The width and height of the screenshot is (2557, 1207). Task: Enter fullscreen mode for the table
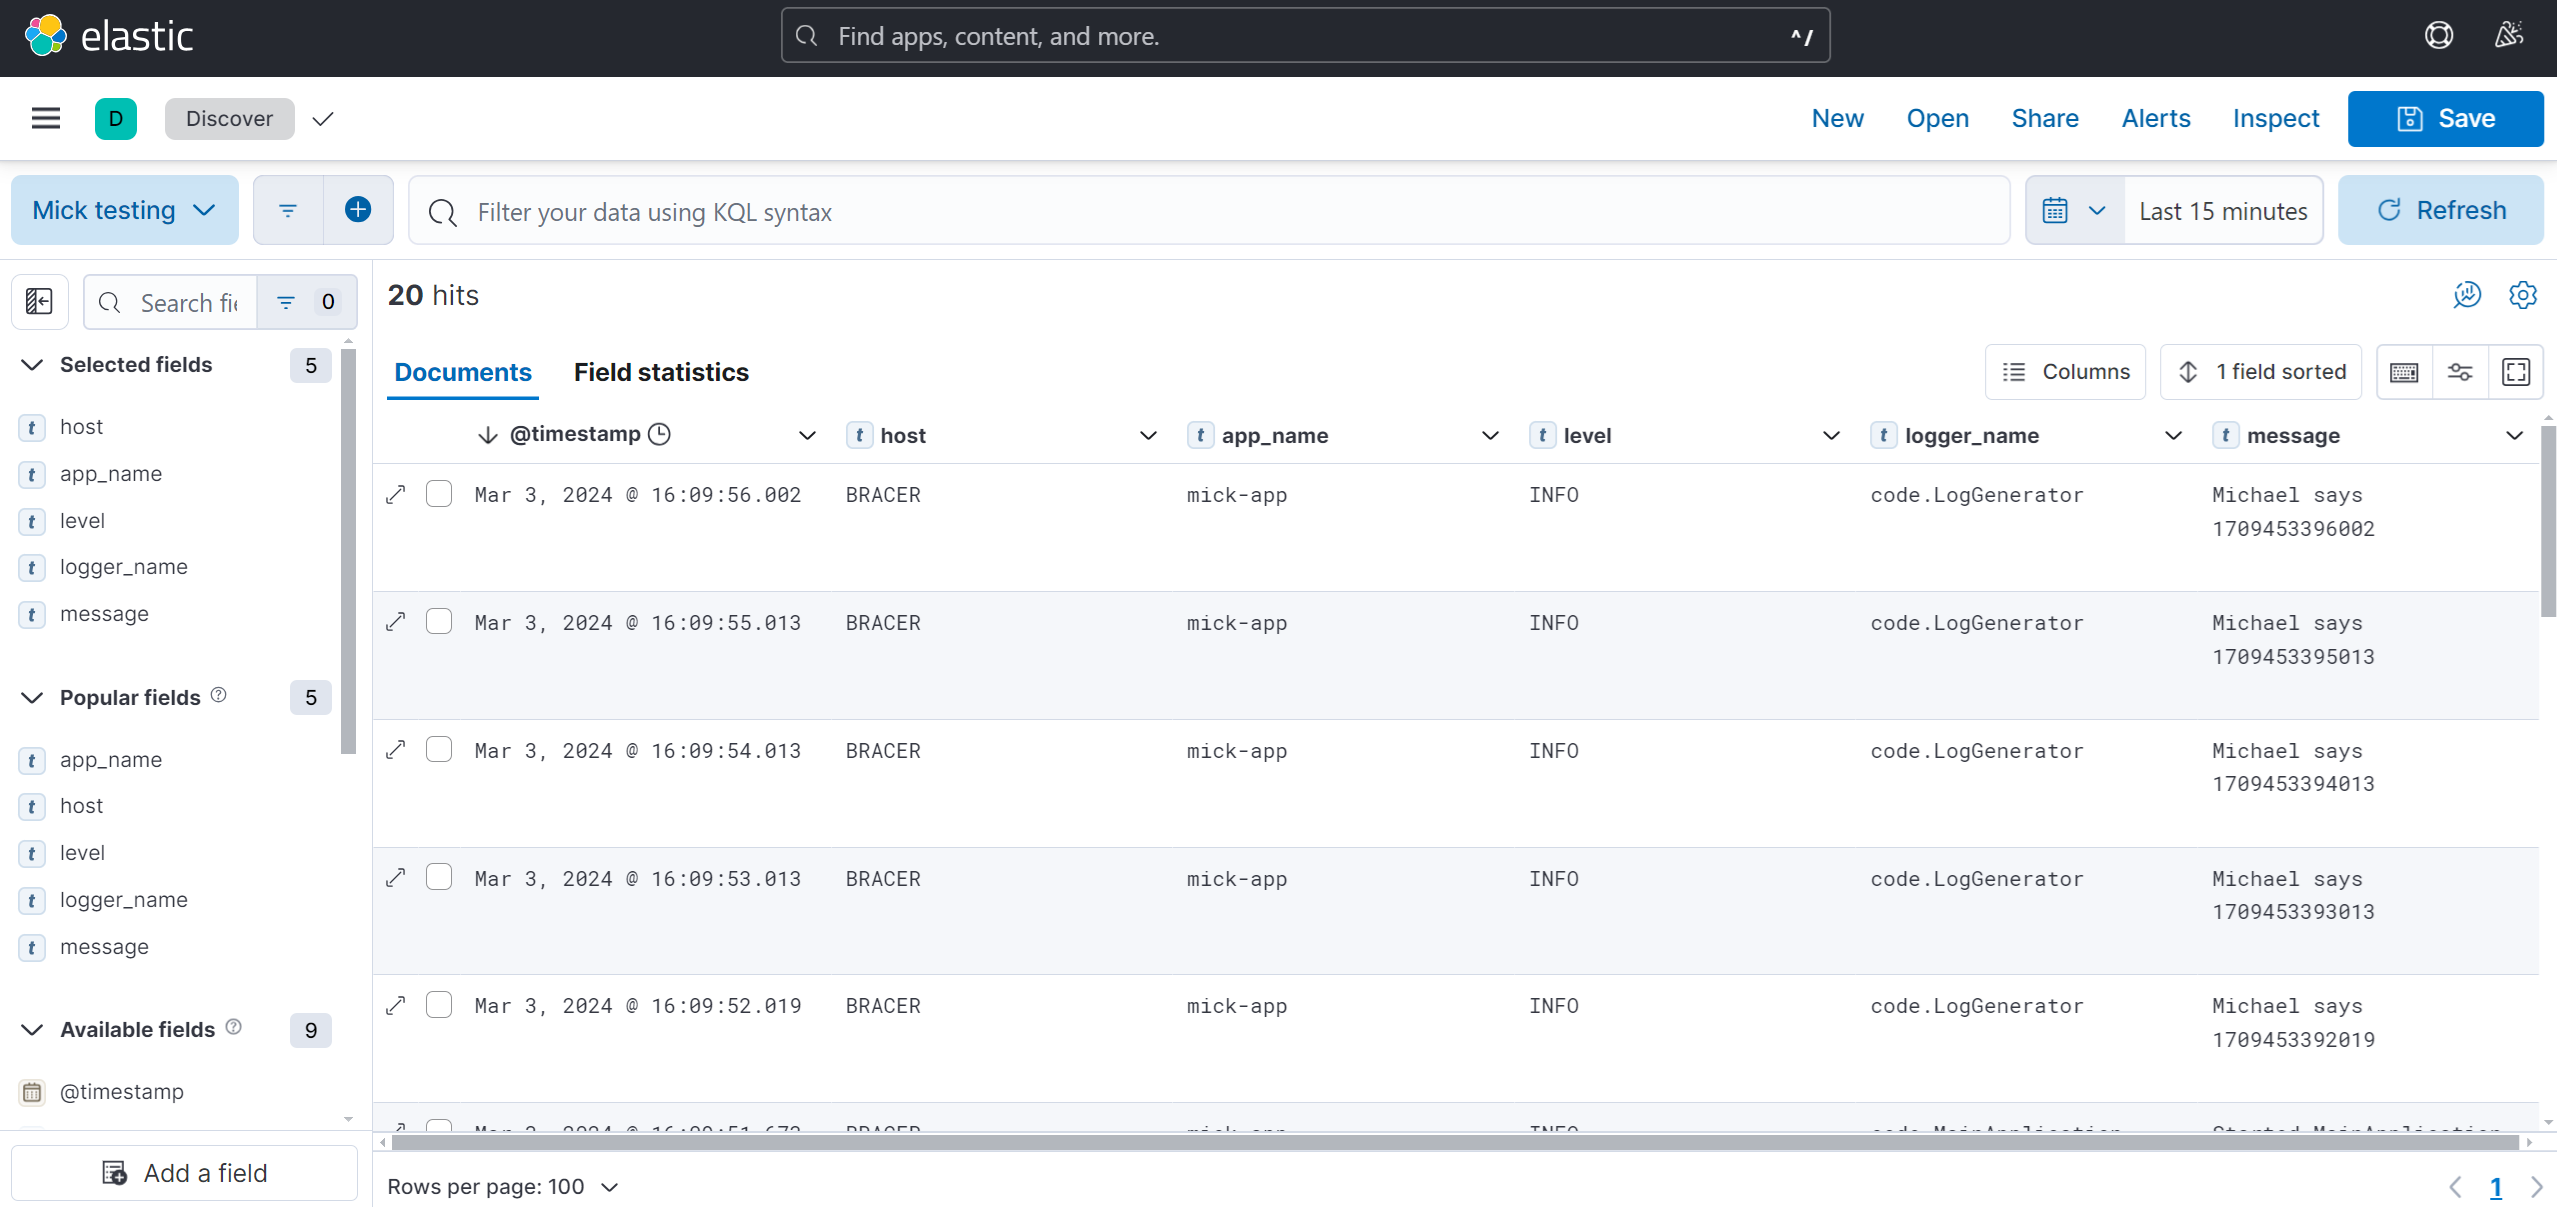[2516, 372]
